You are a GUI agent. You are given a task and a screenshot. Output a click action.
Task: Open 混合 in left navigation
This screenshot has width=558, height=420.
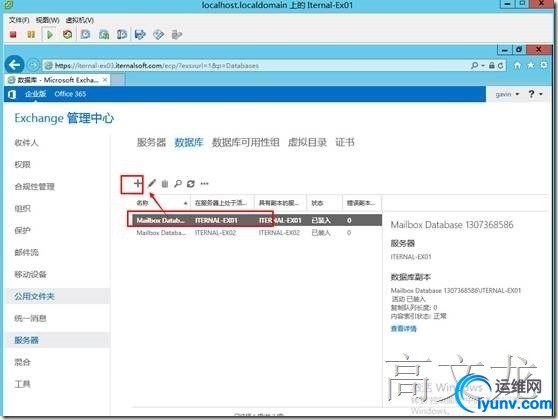coord(22,362)
